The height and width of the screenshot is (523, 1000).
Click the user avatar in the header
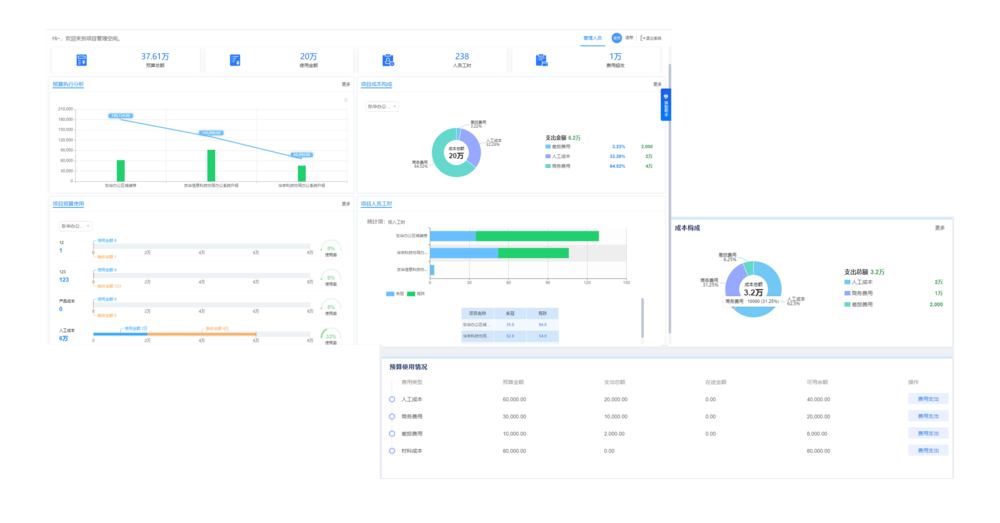(x=616, y=38)
